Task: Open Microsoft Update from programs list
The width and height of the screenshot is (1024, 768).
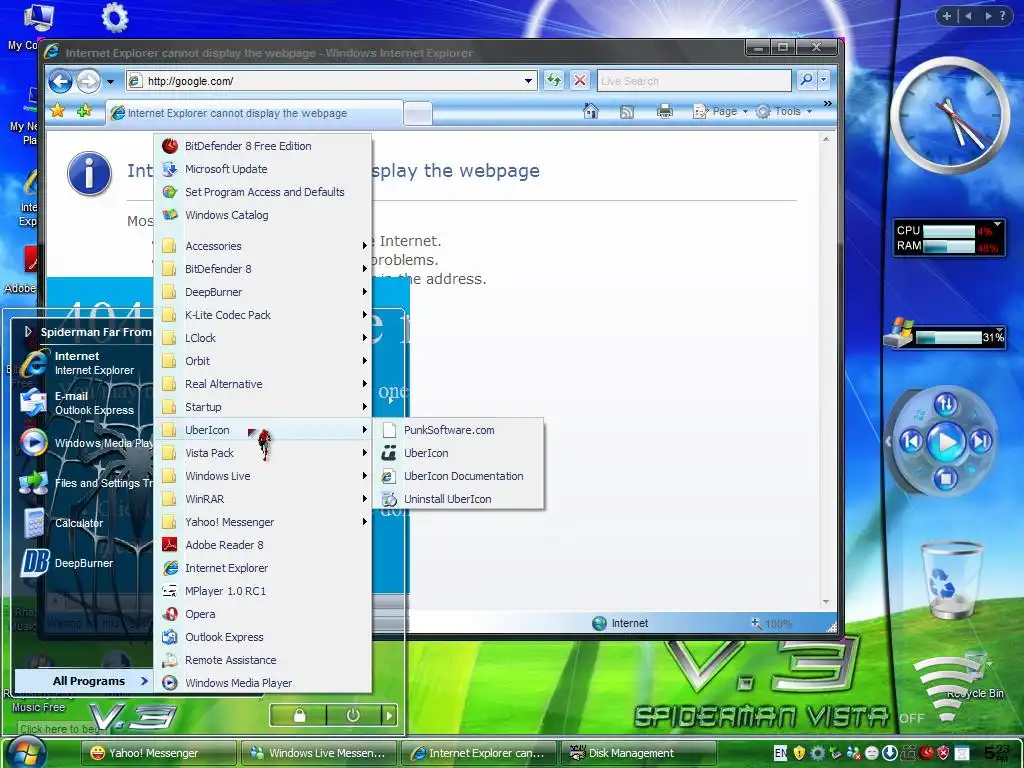Action: [x=263, y=169]
